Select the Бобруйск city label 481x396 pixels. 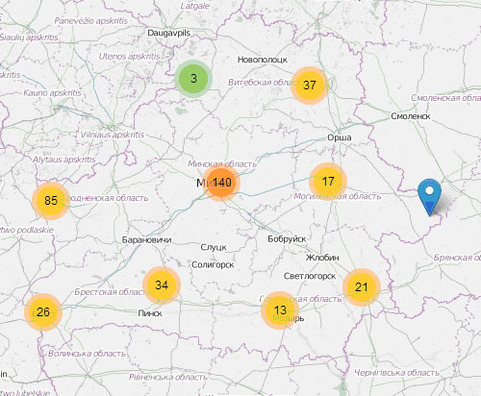click(x=287, y=239)
